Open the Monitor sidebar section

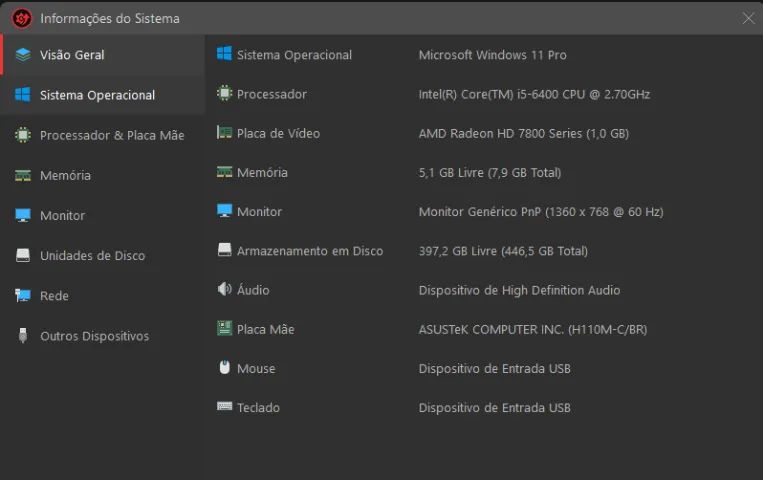point(102,215)
